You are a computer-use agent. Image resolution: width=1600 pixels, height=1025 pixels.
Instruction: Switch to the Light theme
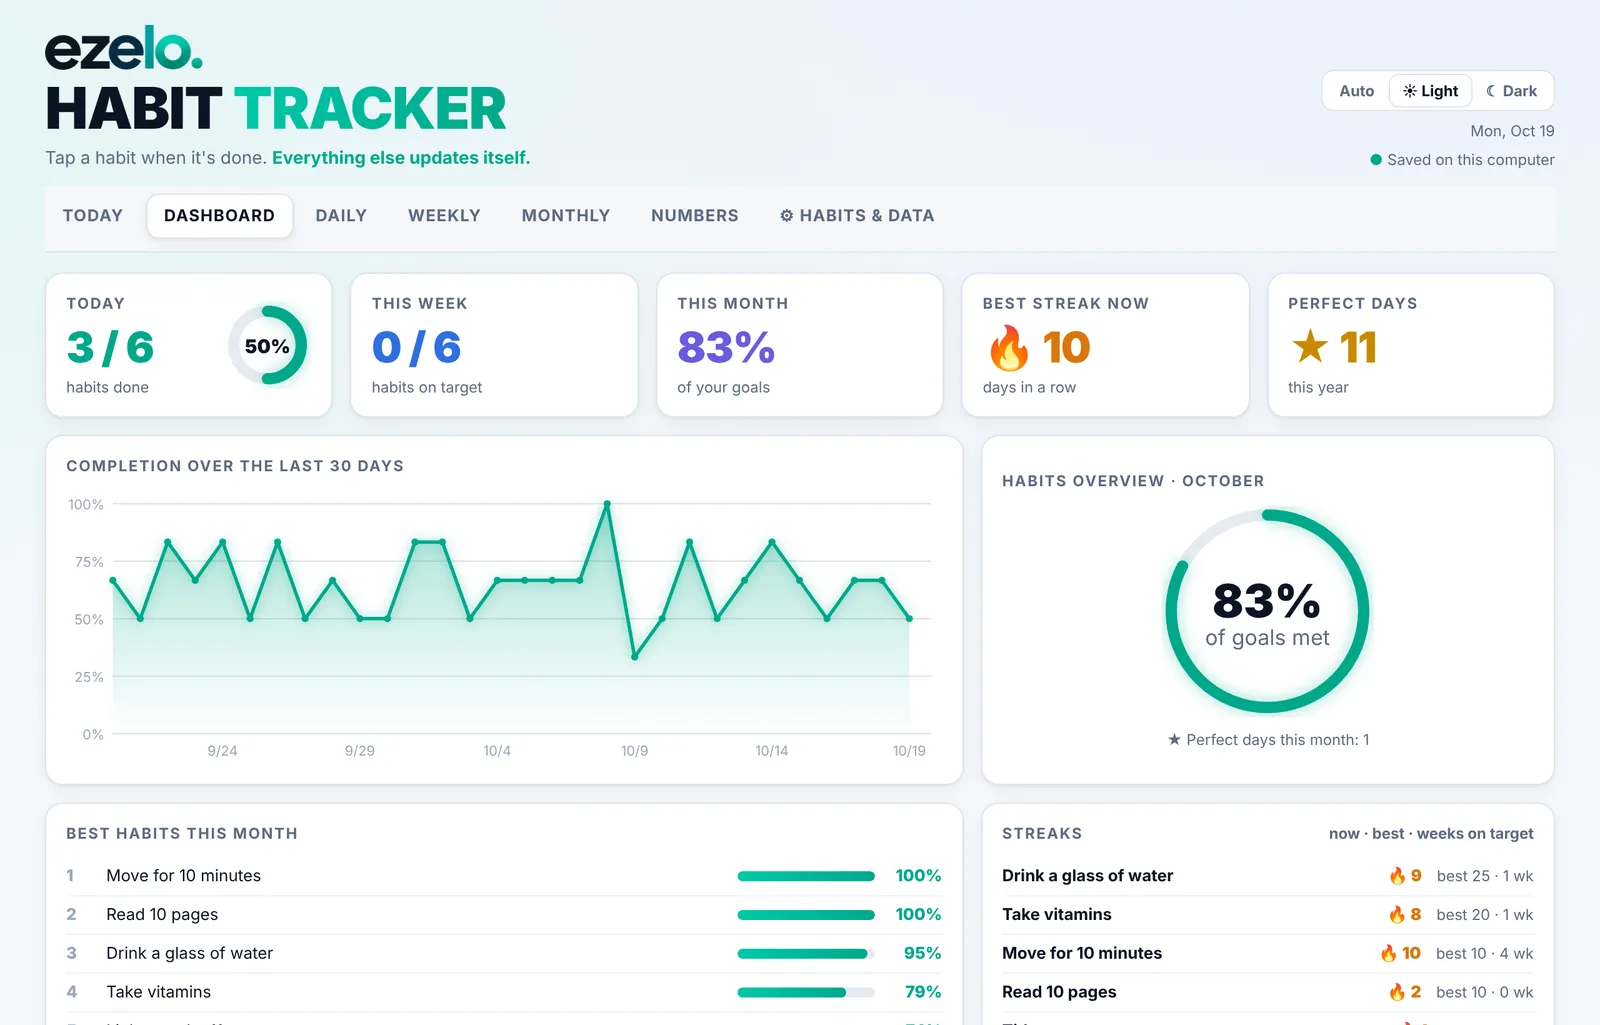pos(1430,91)
